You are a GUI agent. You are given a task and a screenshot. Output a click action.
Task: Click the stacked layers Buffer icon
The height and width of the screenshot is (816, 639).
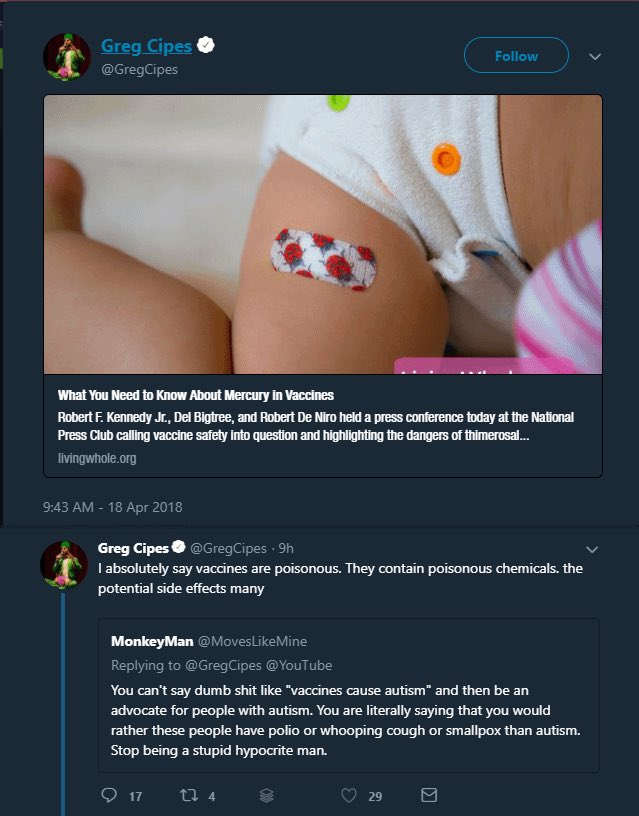coord(266,795)
